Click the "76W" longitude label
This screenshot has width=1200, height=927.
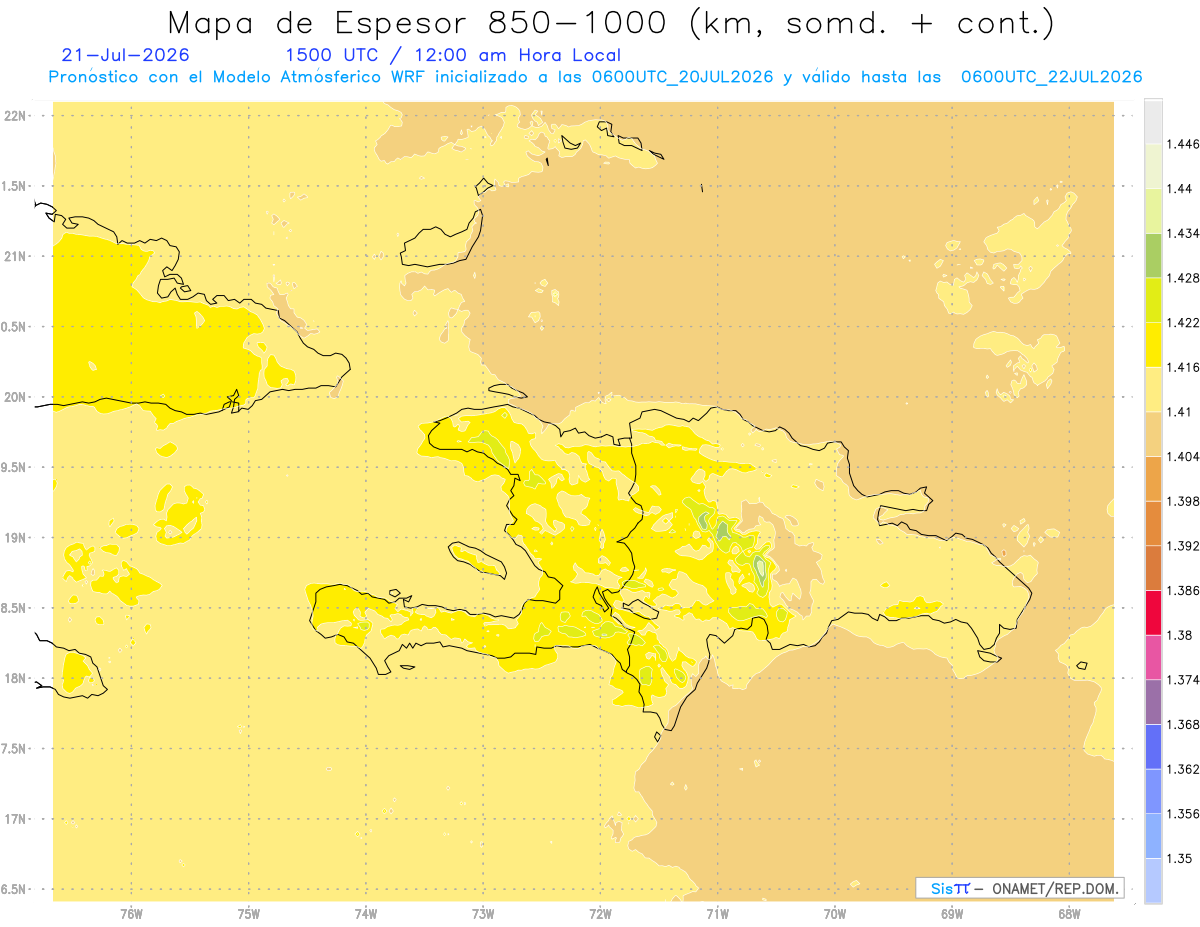click(131, 914)
